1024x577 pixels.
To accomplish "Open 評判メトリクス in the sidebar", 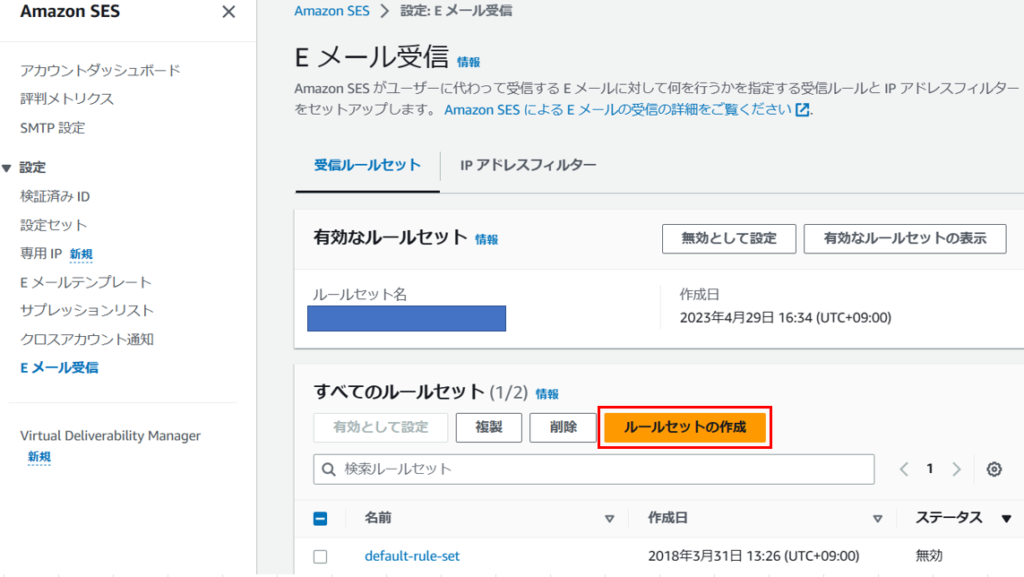I will click(x=67, y=99).
